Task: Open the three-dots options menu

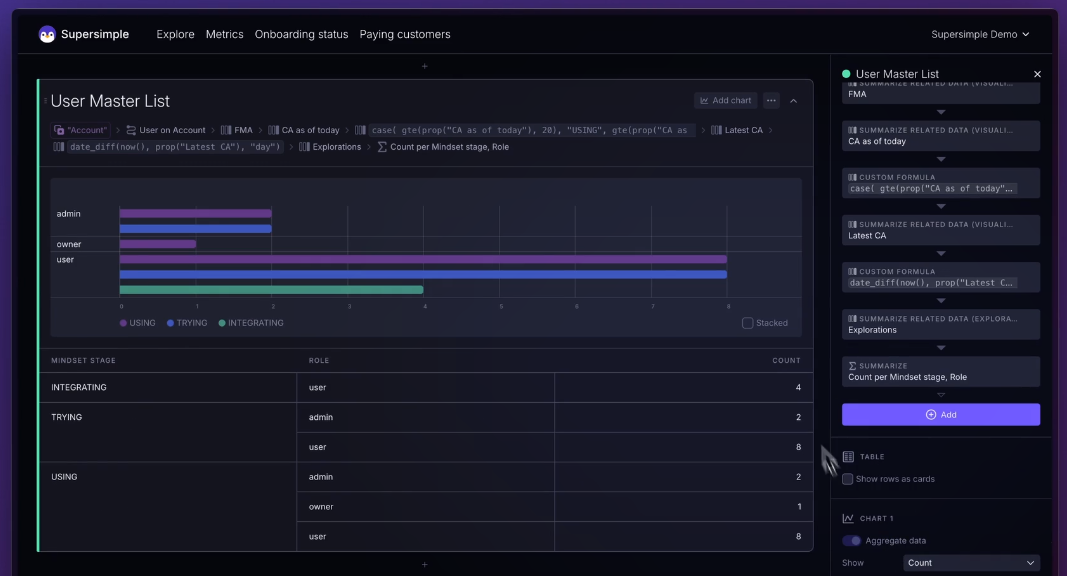Action: (771, 101)
